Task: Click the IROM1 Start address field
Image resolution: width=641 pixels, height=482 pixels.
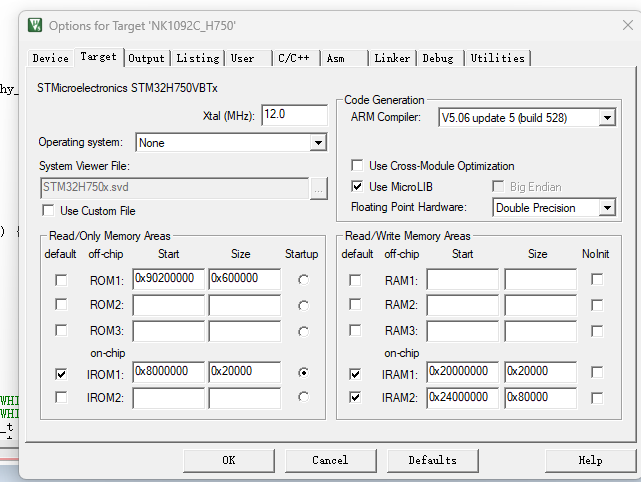Action: (168, 372)
